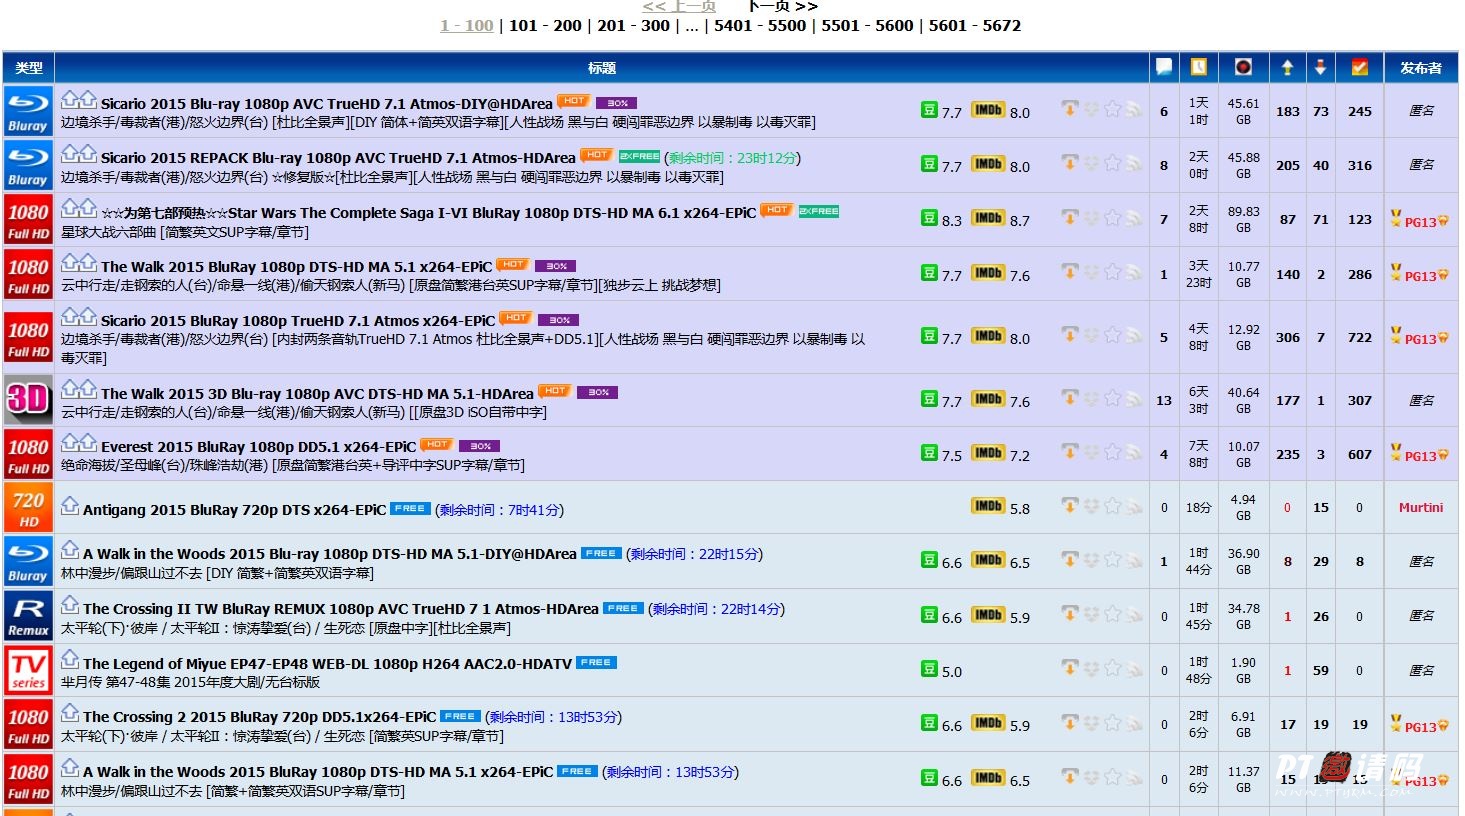
Task: Open the TV series category icon of Legend of Miyue row
Action: [28, 670]
